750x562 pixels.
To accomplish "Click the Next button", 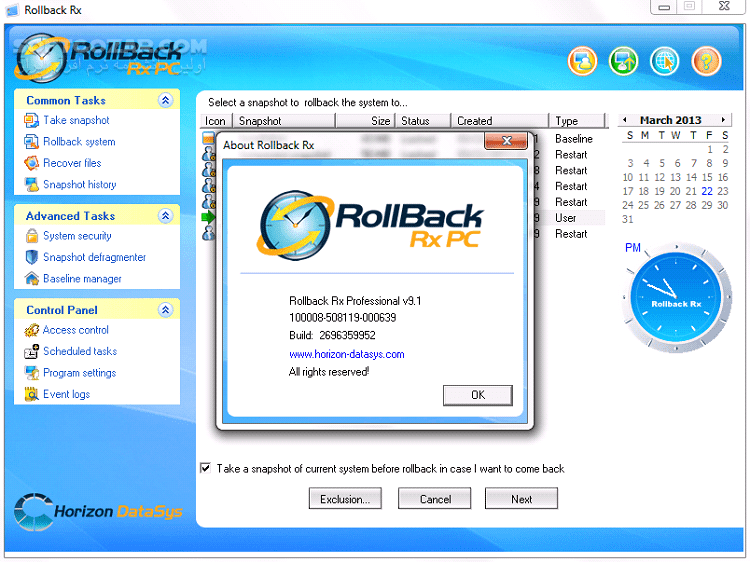I will pyautogui.click(x=521, y=499).
